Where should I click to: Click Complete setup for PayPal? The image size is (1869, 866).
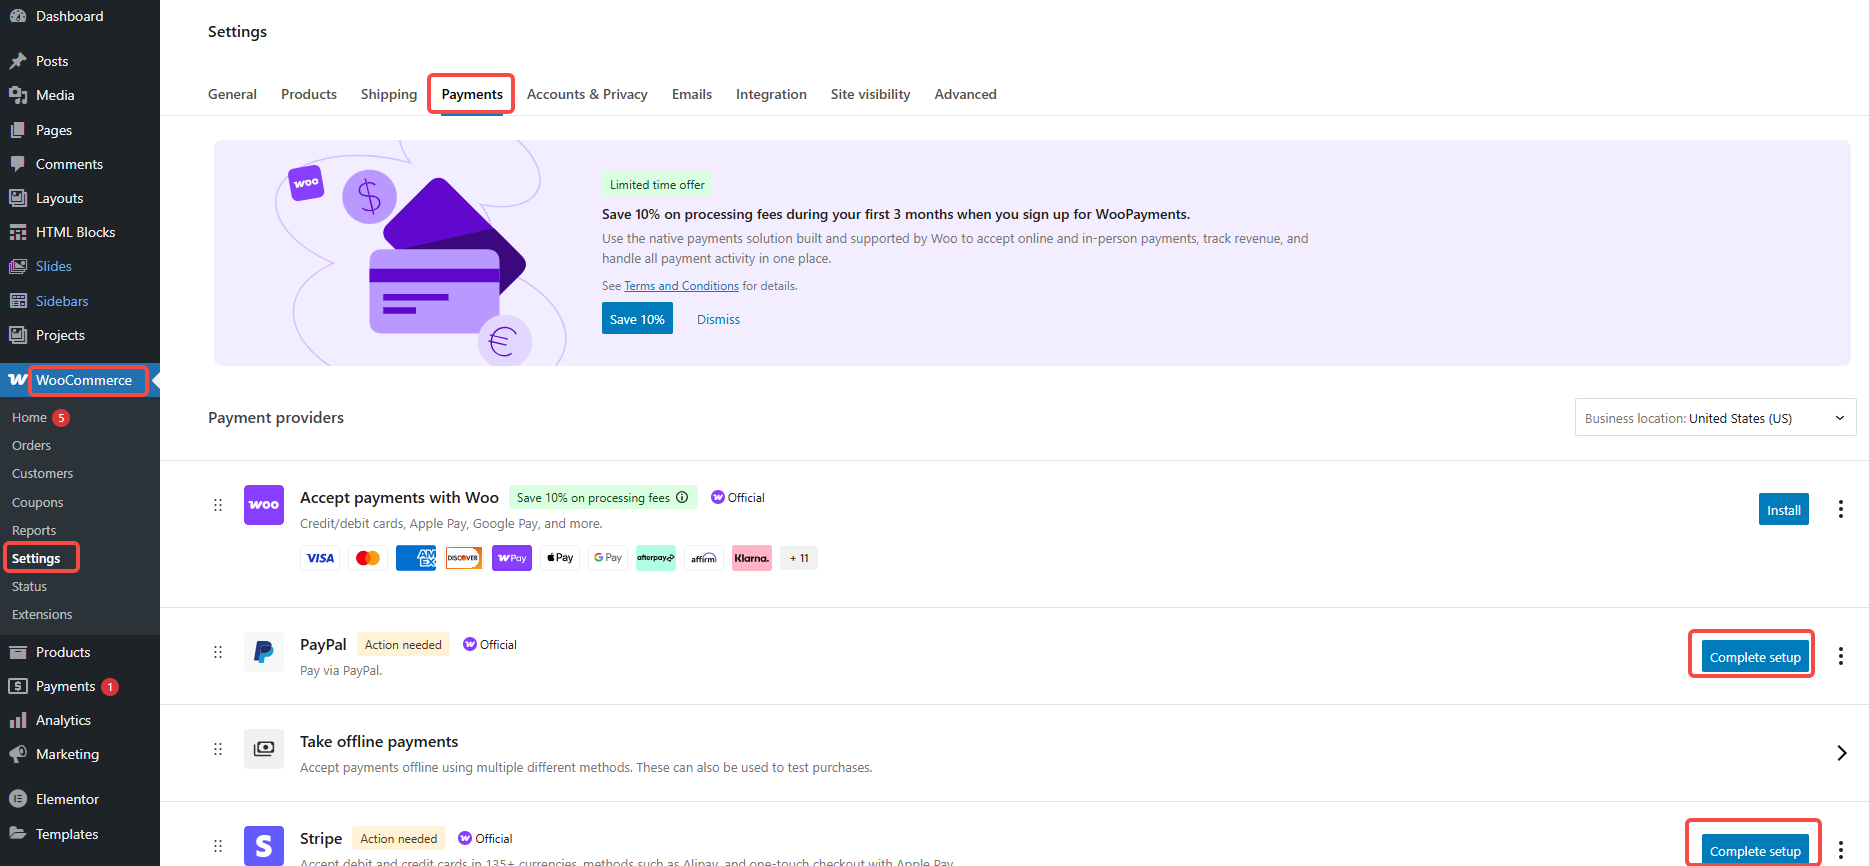pyautogui.click(x=1754, y=656)
